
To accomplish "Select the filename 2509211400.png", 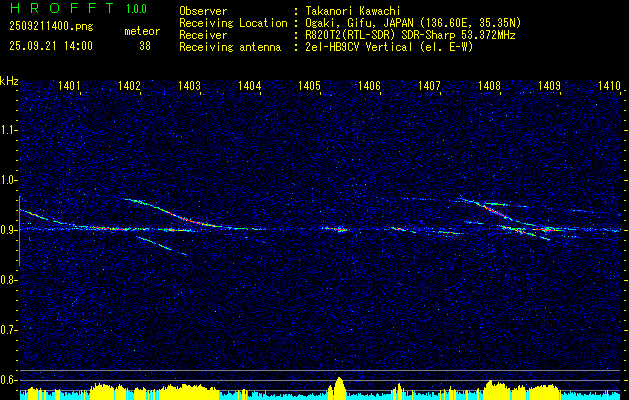I will pyautogui.click(x=51, y=27).
